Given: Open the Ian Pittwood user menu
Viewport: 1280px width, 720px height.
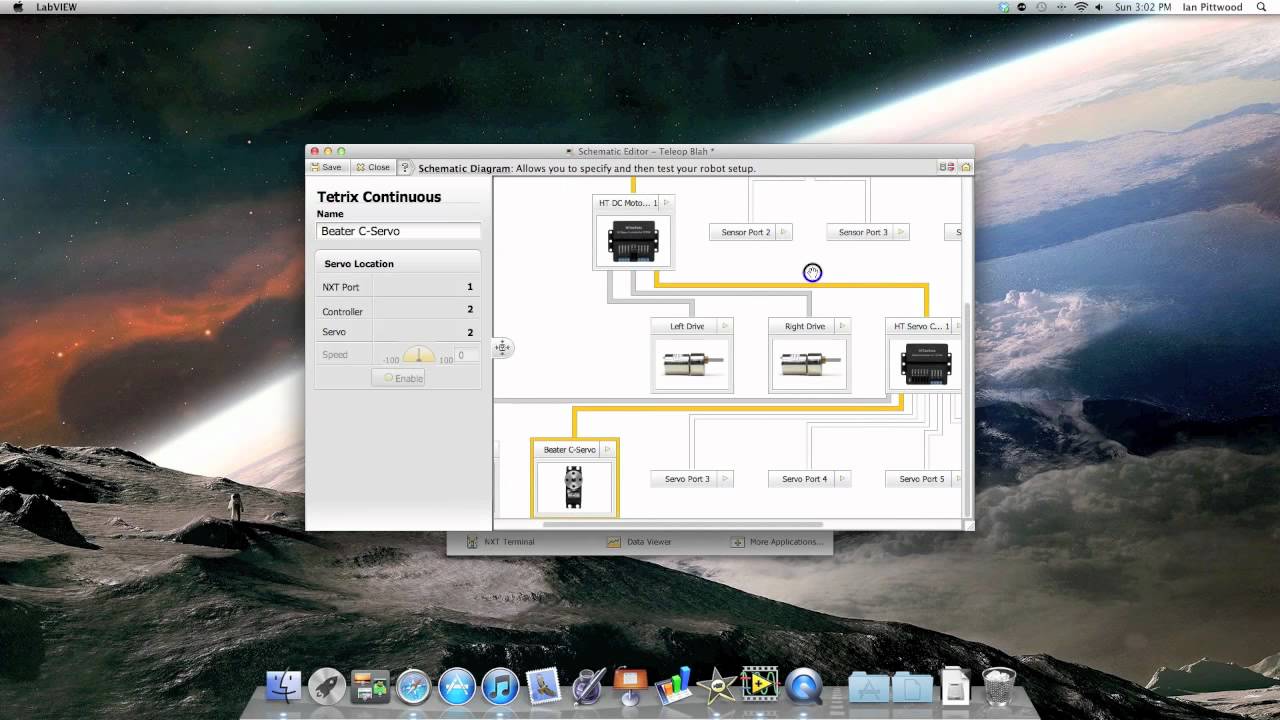Looking at the screenshot, I should [1213, 7].
